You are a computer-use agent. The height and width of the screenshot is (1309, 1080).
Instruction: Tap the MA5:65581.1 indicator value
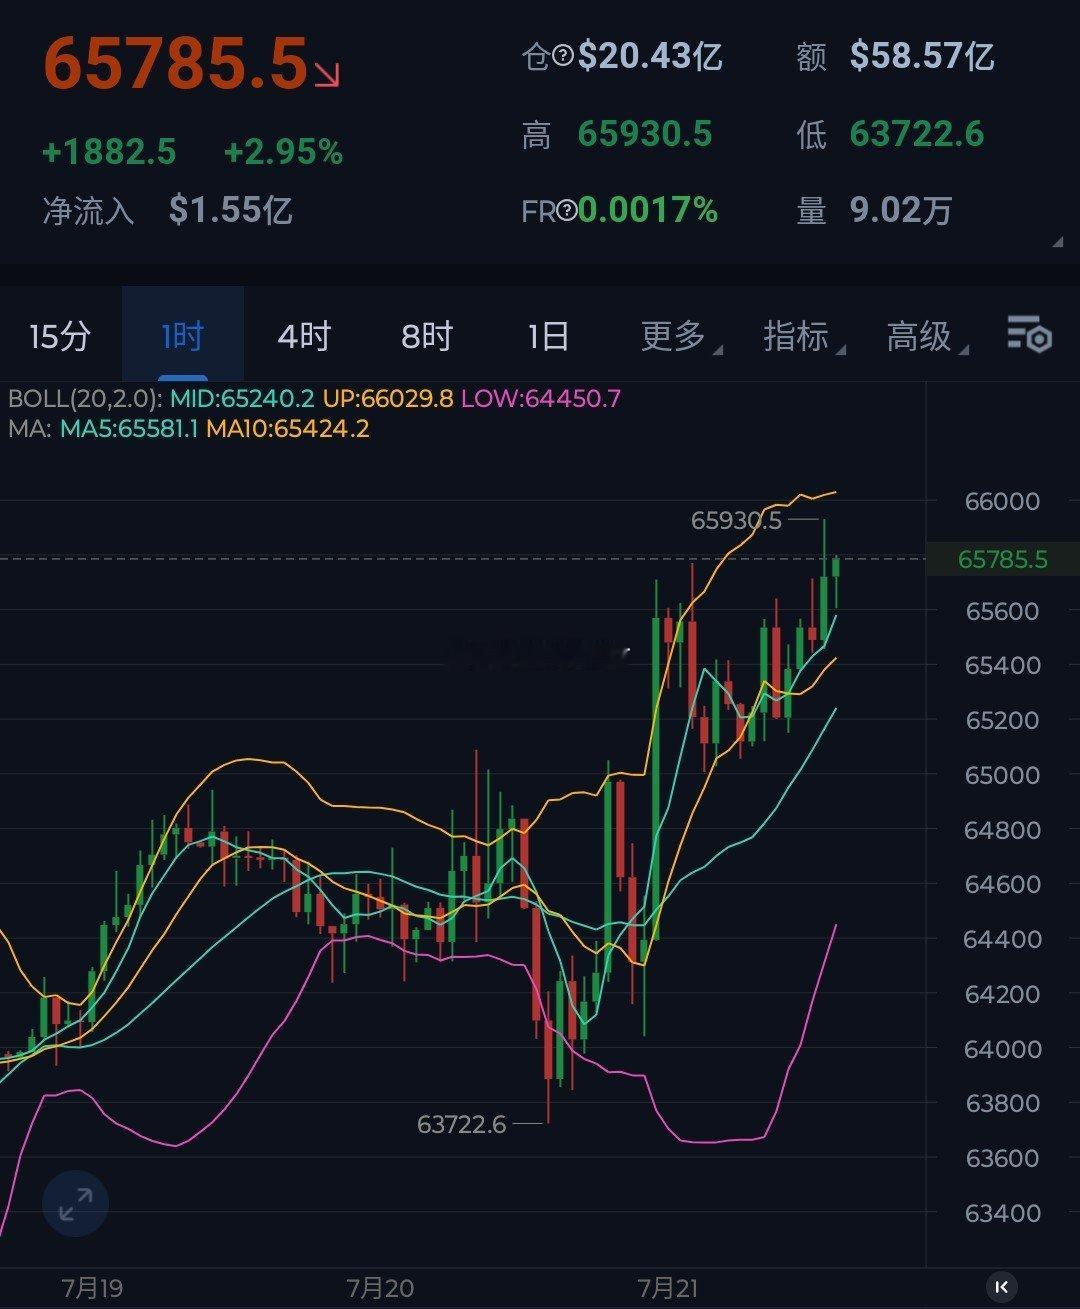point(130,429)
